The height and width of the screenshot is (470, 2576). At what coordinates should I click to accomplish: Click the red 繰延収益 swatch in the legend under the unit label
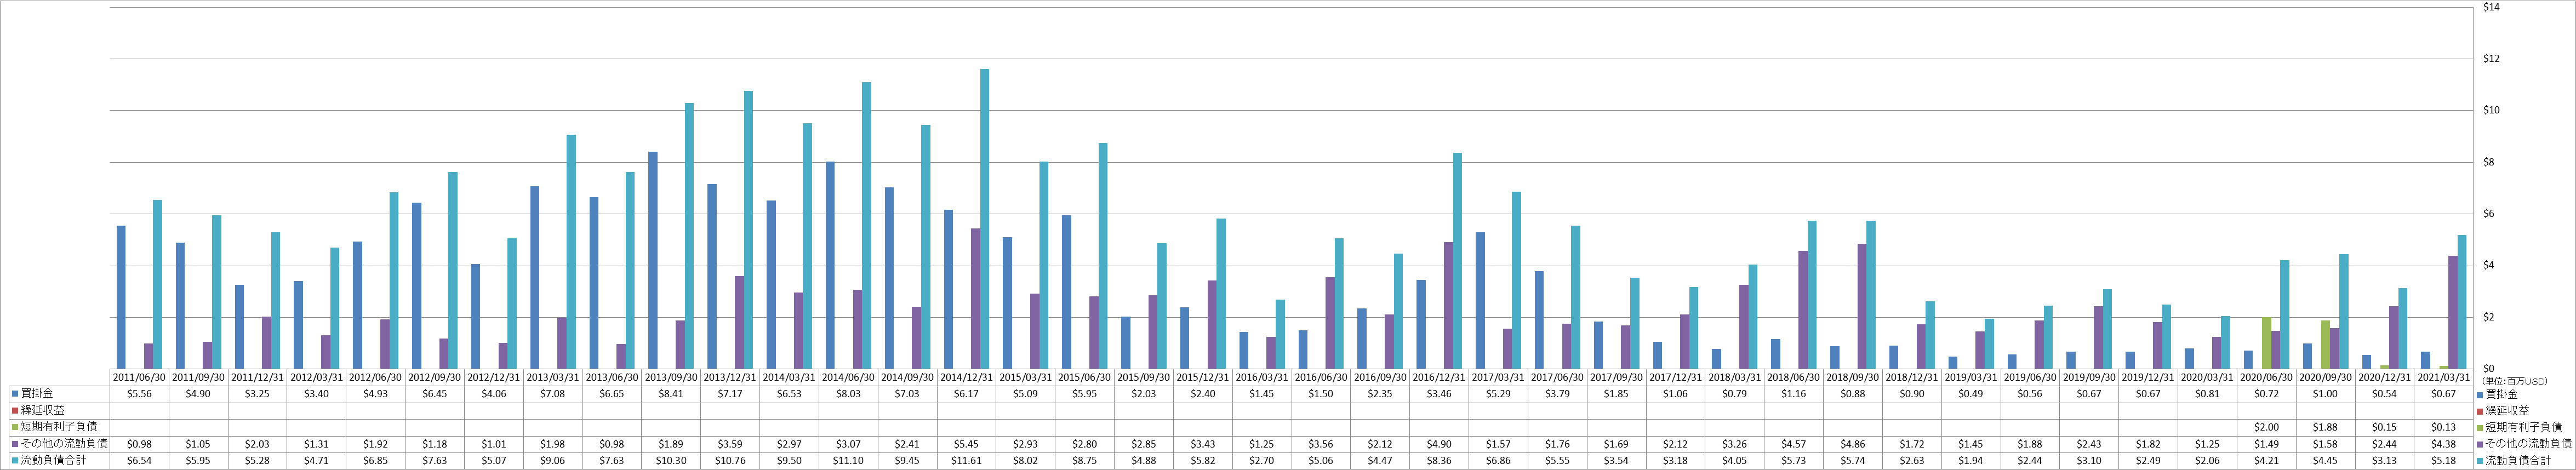pyautogui.click(x=2479, y=411)
